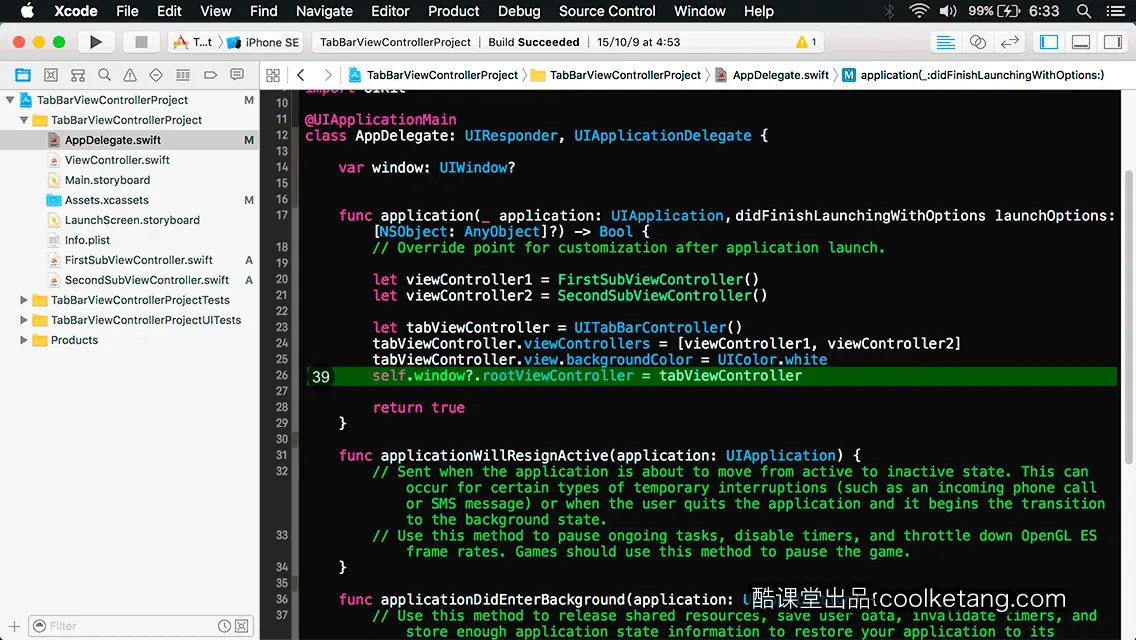The image size is (1136, 640).
Task: Open the Report navigator
Action: click(x=237, y=75)
